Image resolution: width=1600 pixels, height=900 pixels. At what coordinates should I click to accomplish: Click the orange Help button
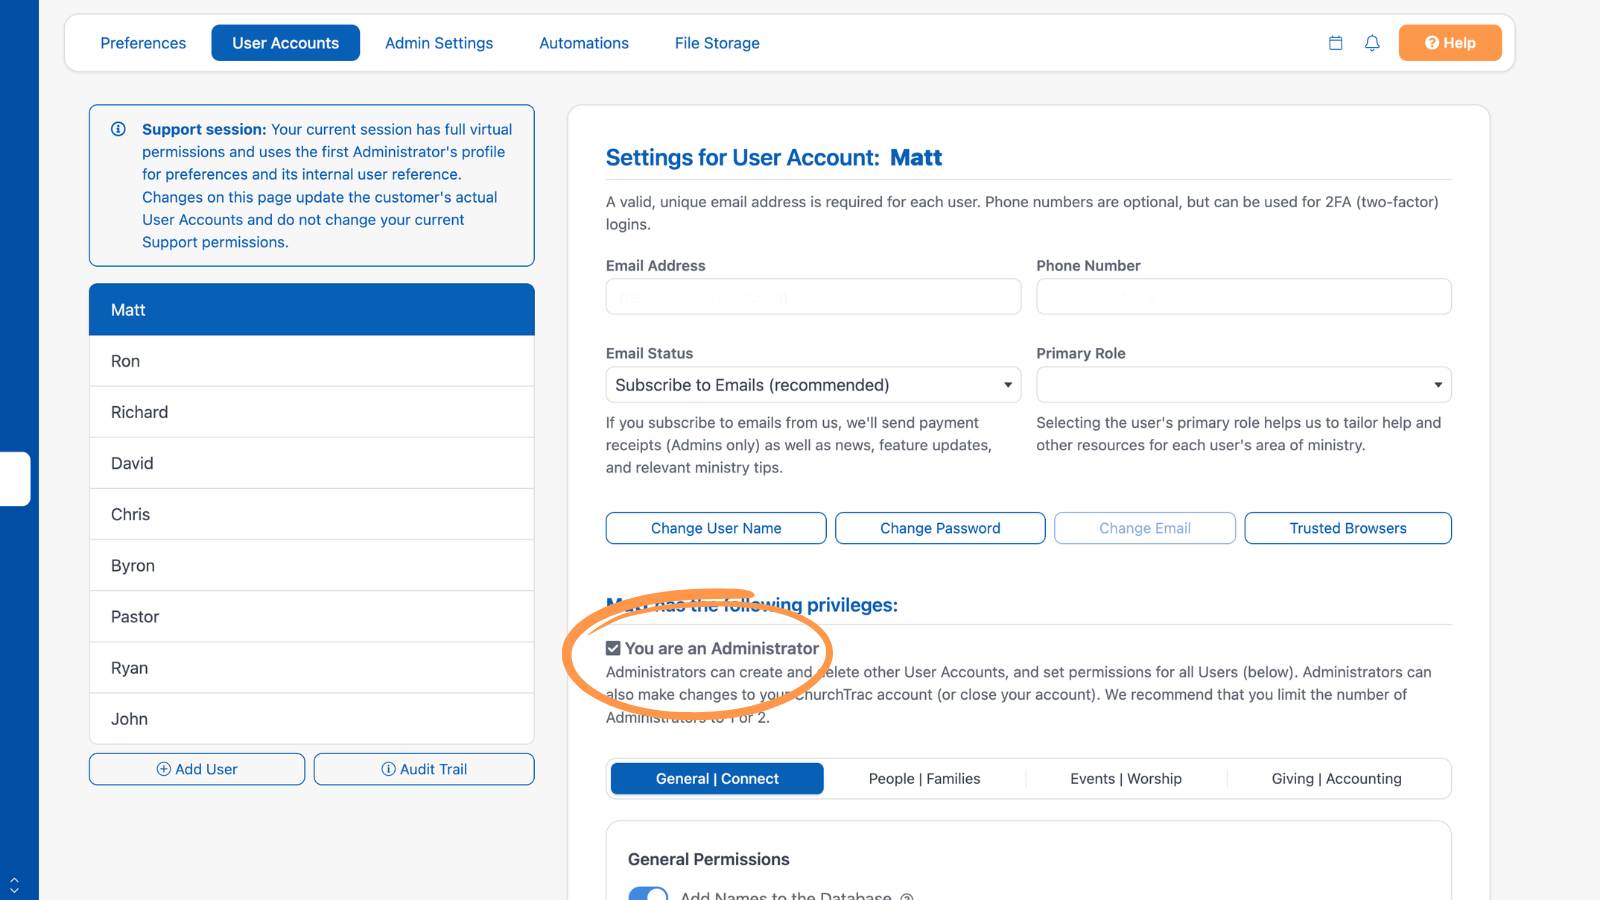1450,43
